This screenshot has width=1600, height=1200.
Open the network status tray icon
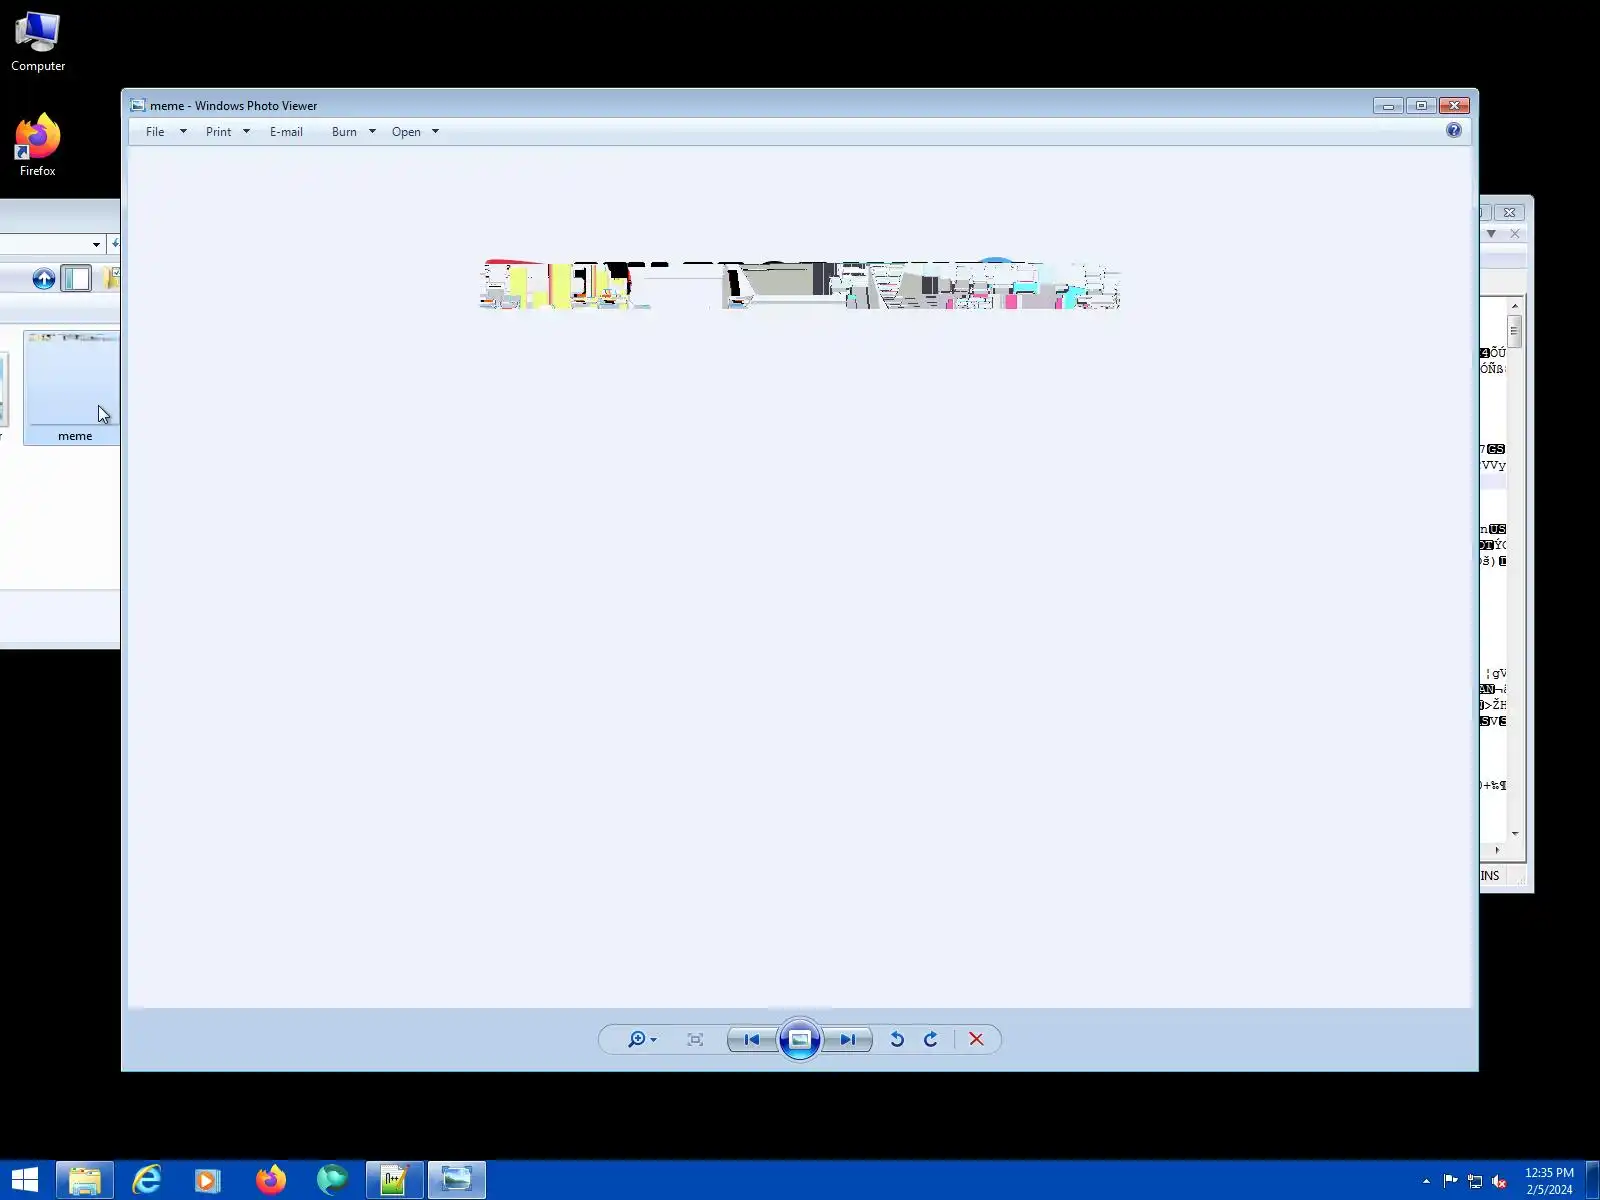click(x=1475, y=1181)
